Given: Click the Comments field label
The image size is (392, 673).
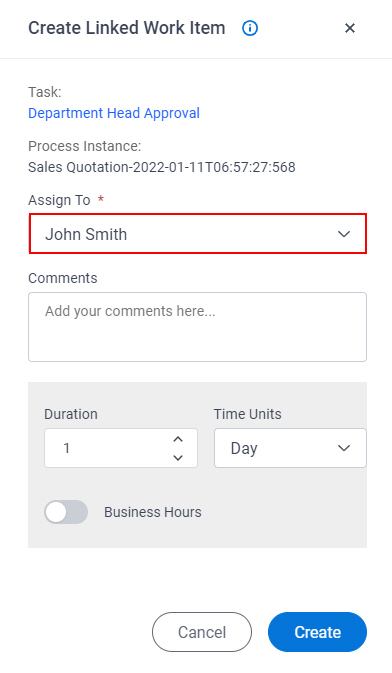Looking at the screenshot, I should (63, 278).
